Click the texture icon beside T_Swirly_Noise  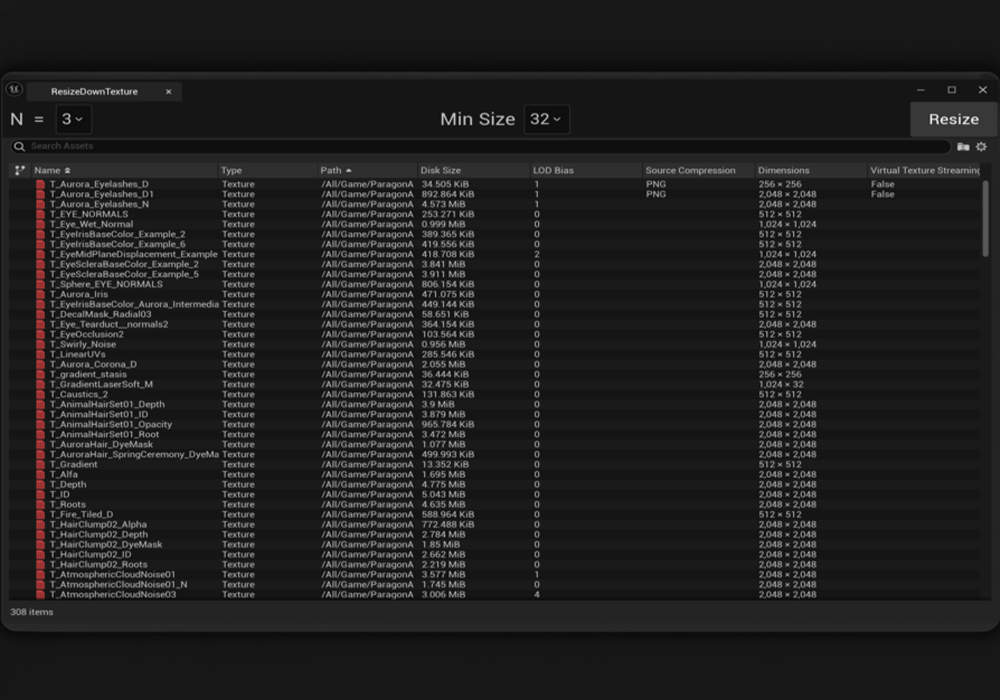point(40,344)
